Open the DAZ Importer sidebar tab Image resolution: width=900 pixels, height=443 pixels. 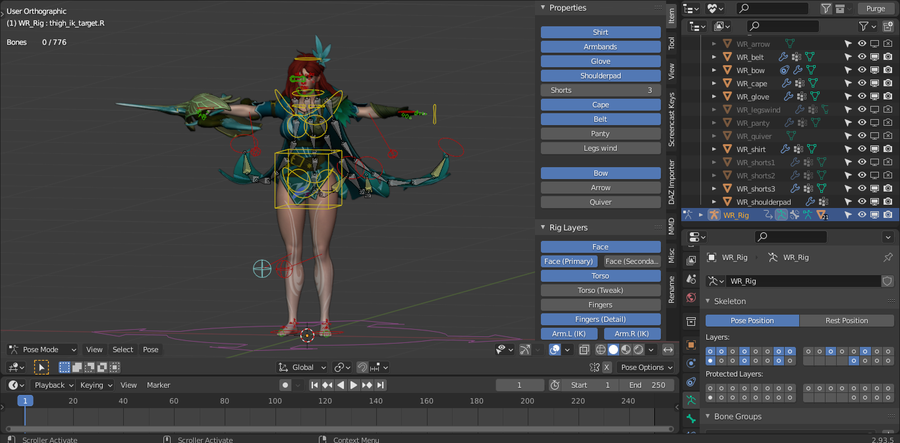[672, 182]
